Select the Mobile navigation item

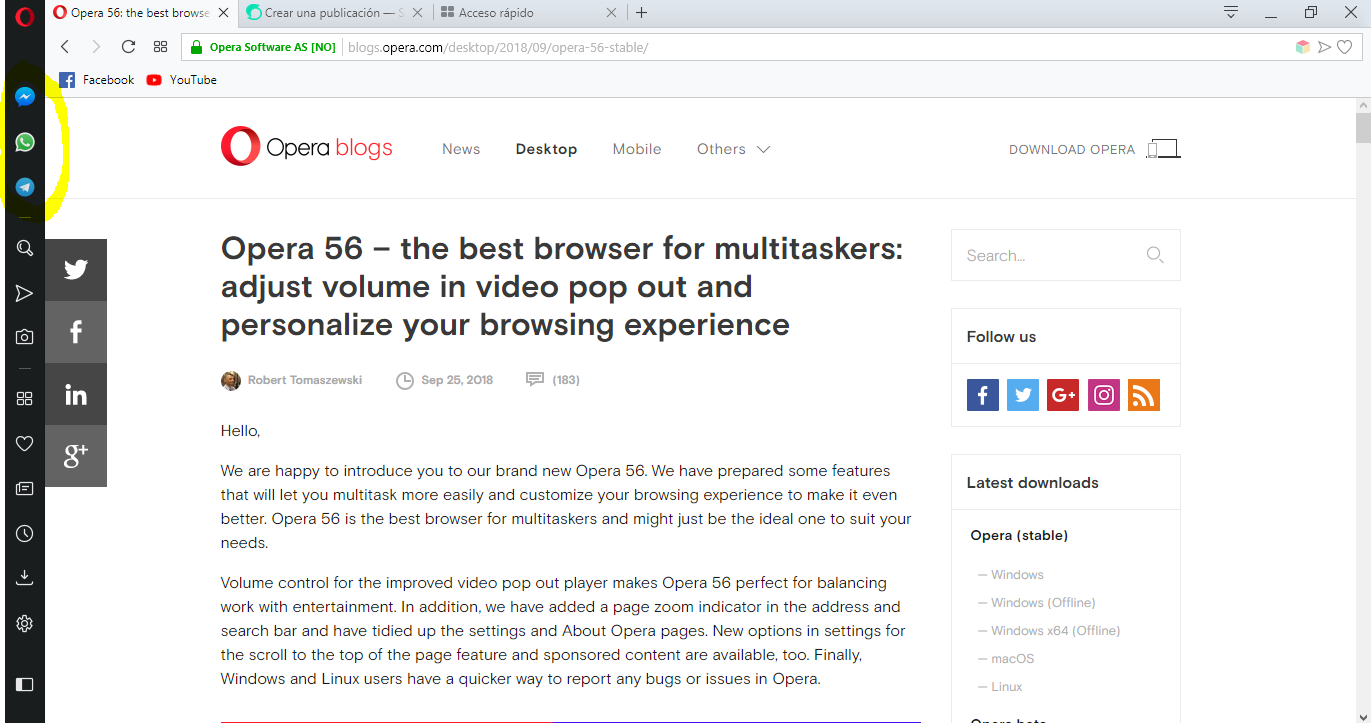[637, 149]
